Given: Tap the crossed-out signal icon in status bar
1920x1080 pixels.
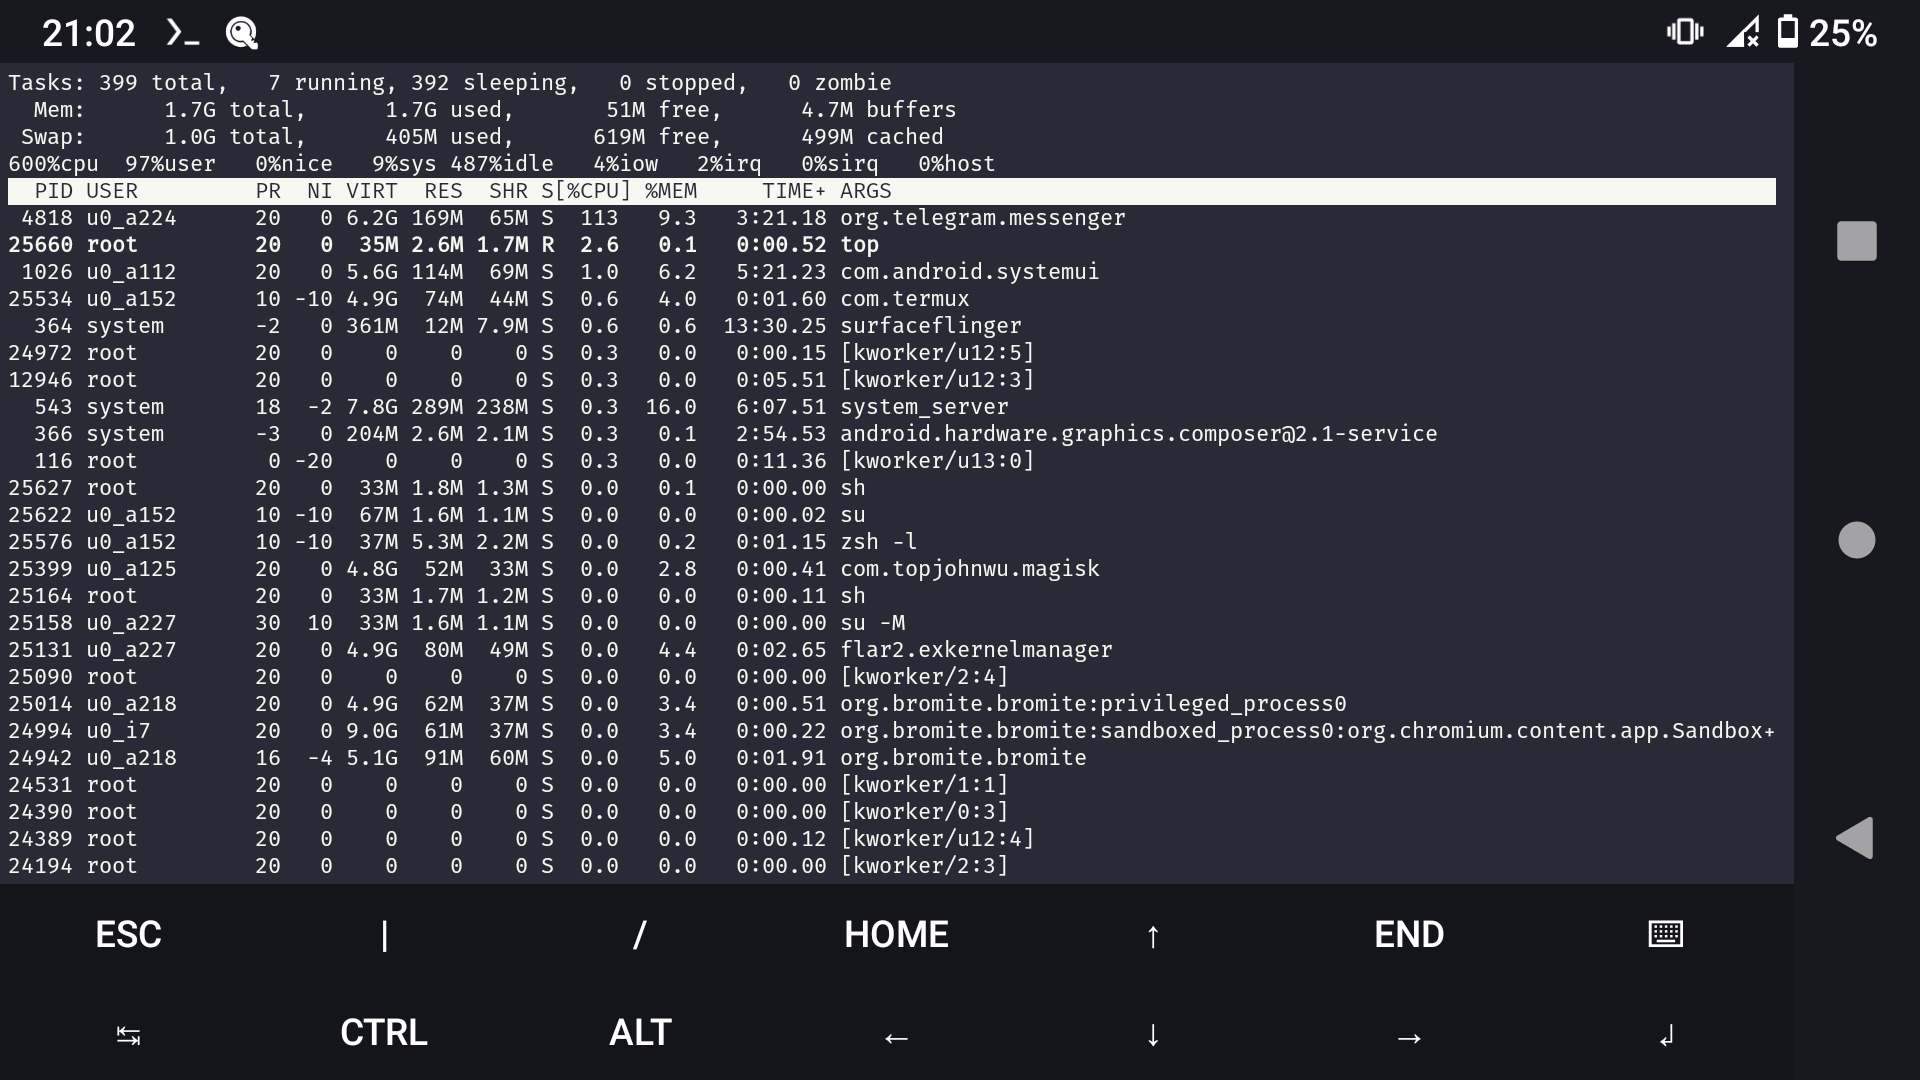Looking at the screenshot, I should click(1743, 32).
